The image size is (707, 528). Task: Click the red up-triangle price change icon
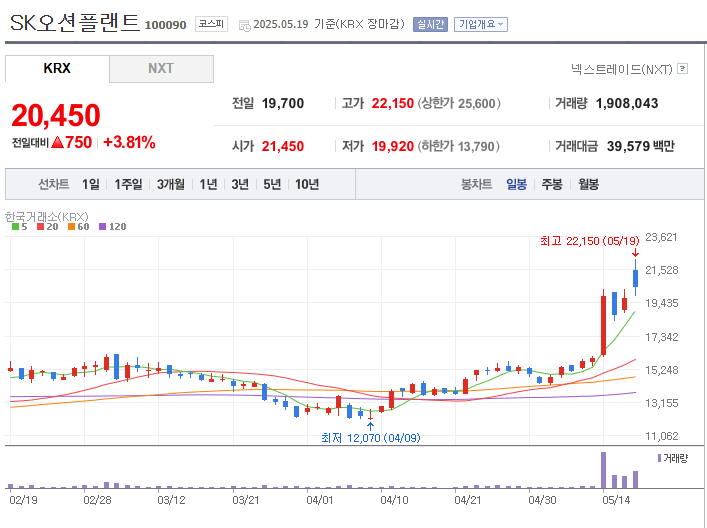(58, 142)
